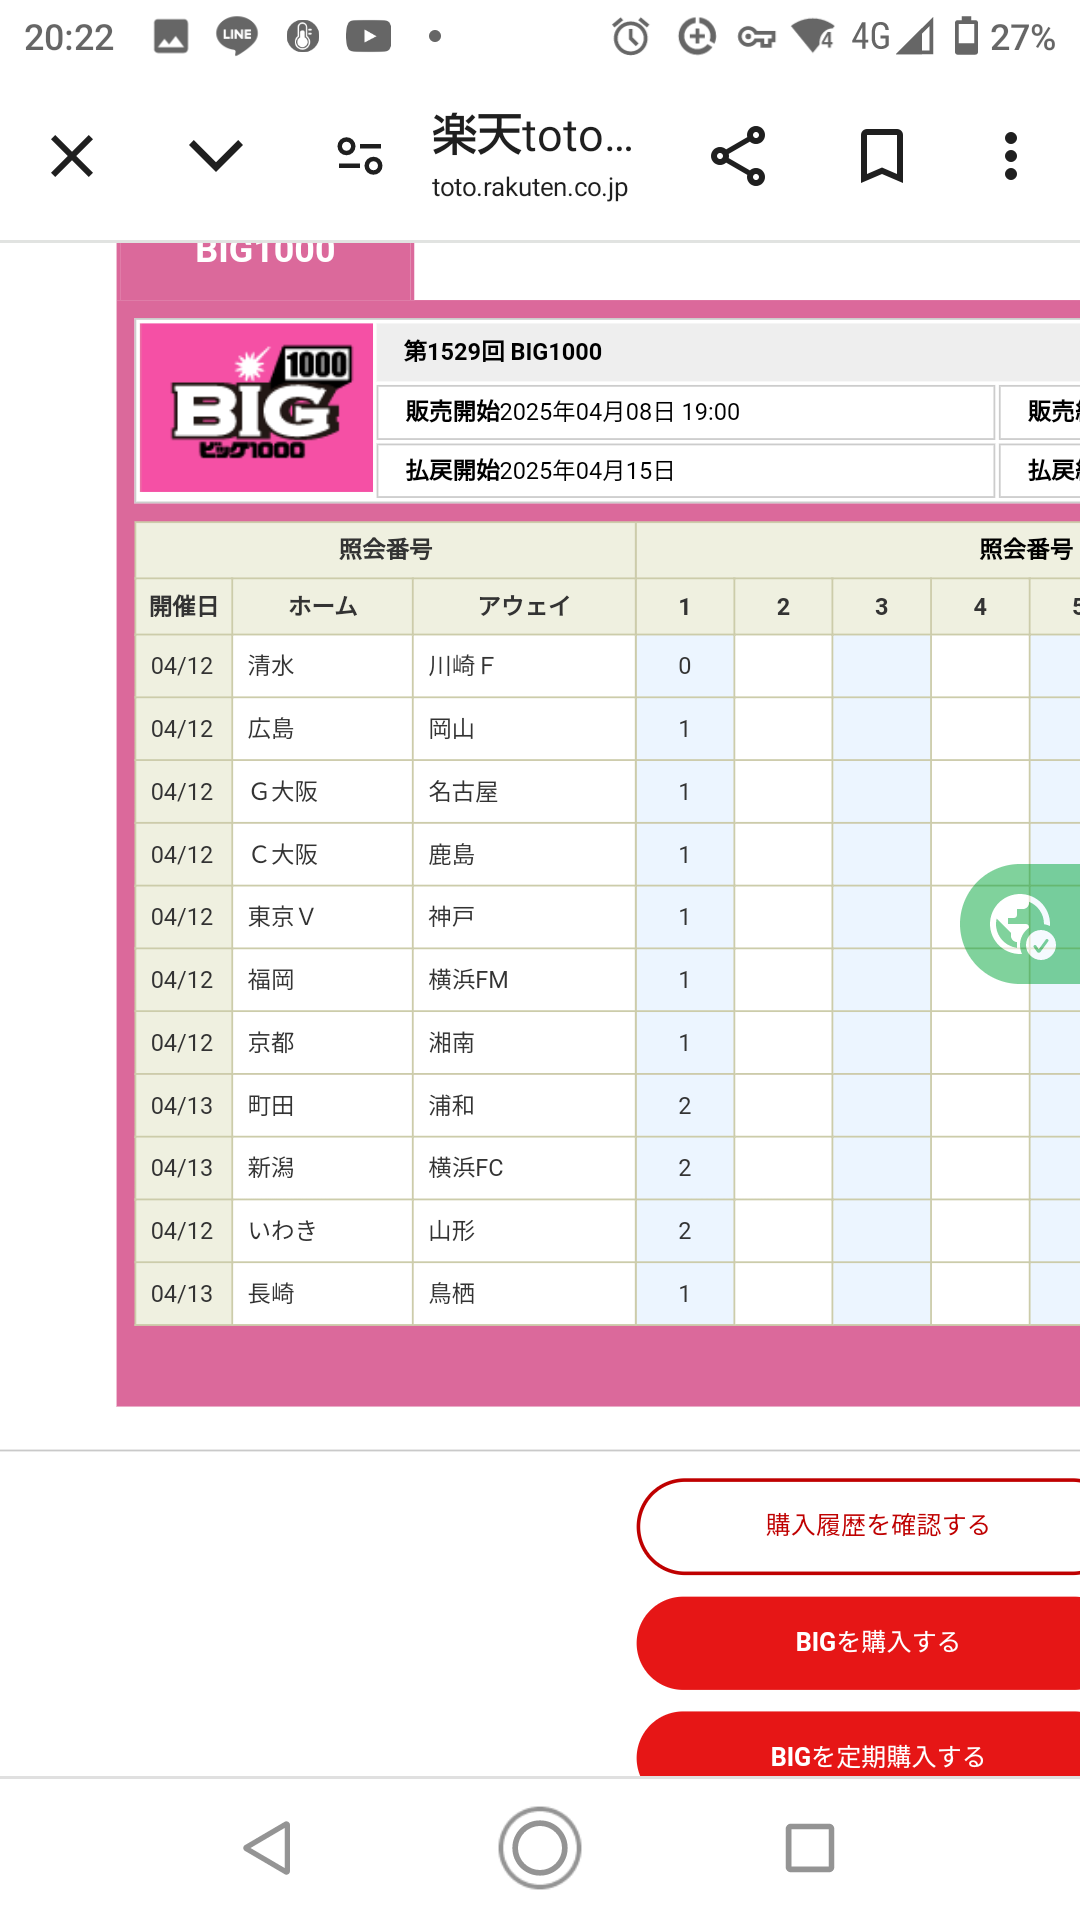The height and width of the screenshot is (1920, 1080).
Task: Open Android recent apps button
Action: point(810,1847)
